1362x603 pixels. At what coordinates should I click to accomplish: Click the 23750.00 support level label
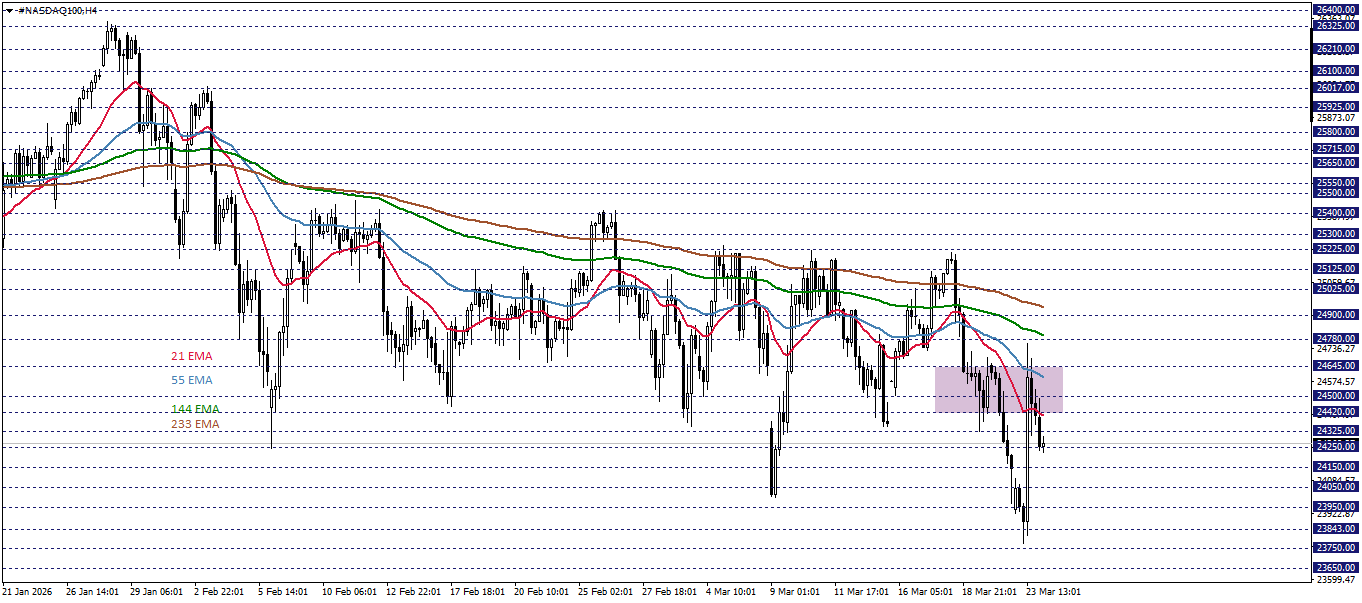click(x=1335, y=545)
